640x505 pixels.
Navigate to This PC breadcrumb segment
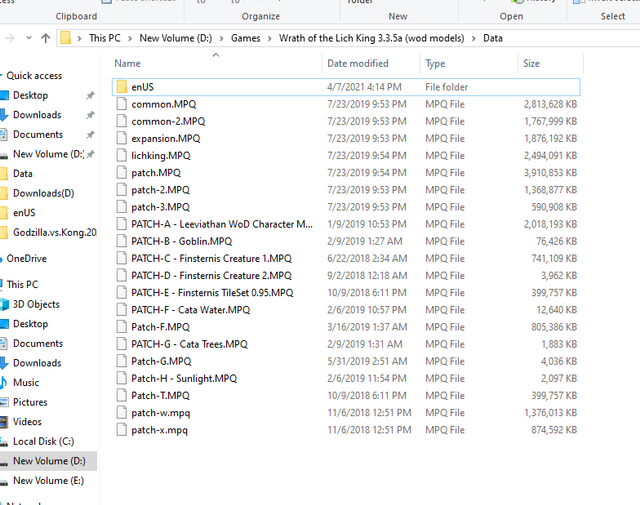click(x=105, y=38)
